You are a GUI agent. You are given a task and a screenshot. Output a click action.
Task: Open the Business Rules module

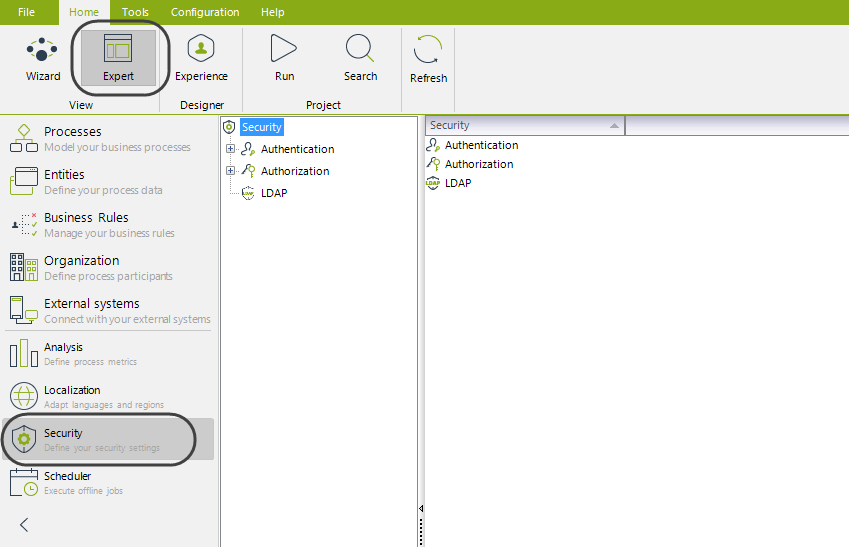[108, 225]
